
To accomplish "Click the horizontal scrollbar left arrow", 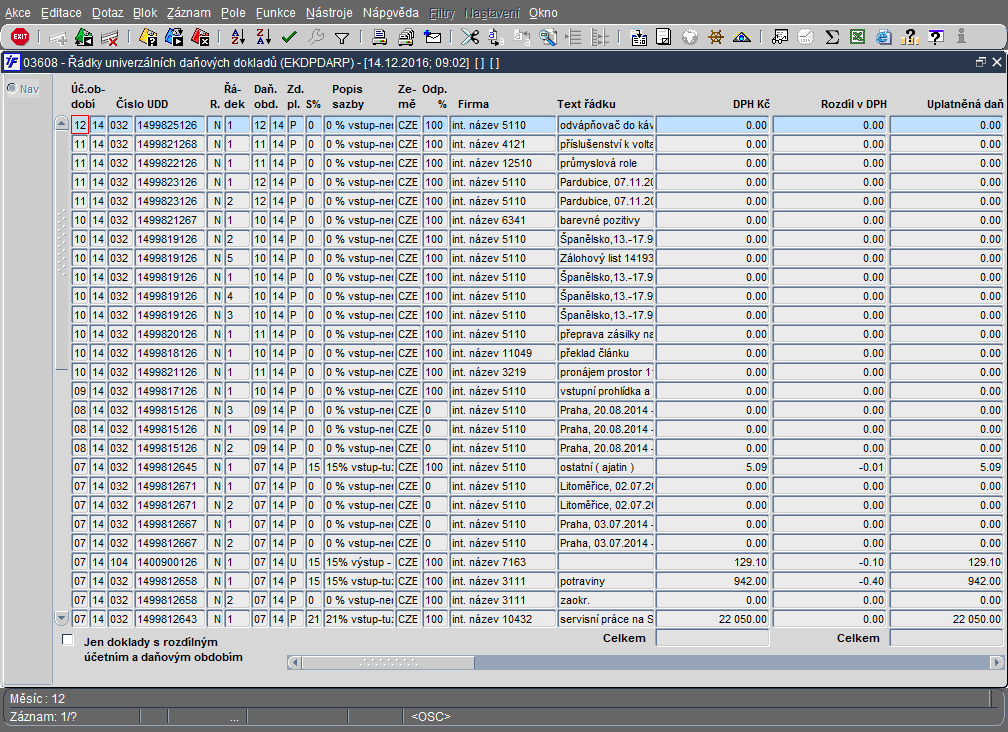I will point(294,662).
